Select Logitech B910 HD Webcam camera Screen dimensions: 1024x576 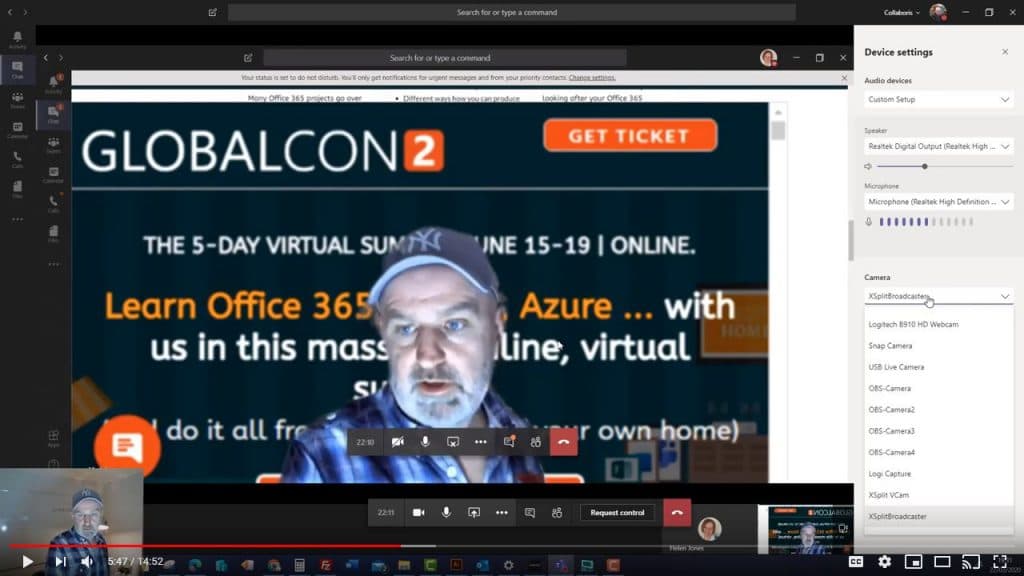938,325
